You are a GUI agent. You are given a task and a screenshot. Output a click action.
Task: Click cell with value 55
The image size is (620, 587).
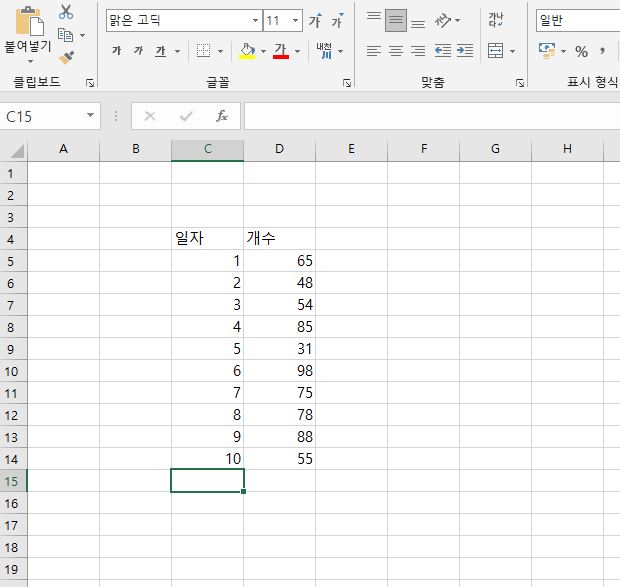pos(280,459)
